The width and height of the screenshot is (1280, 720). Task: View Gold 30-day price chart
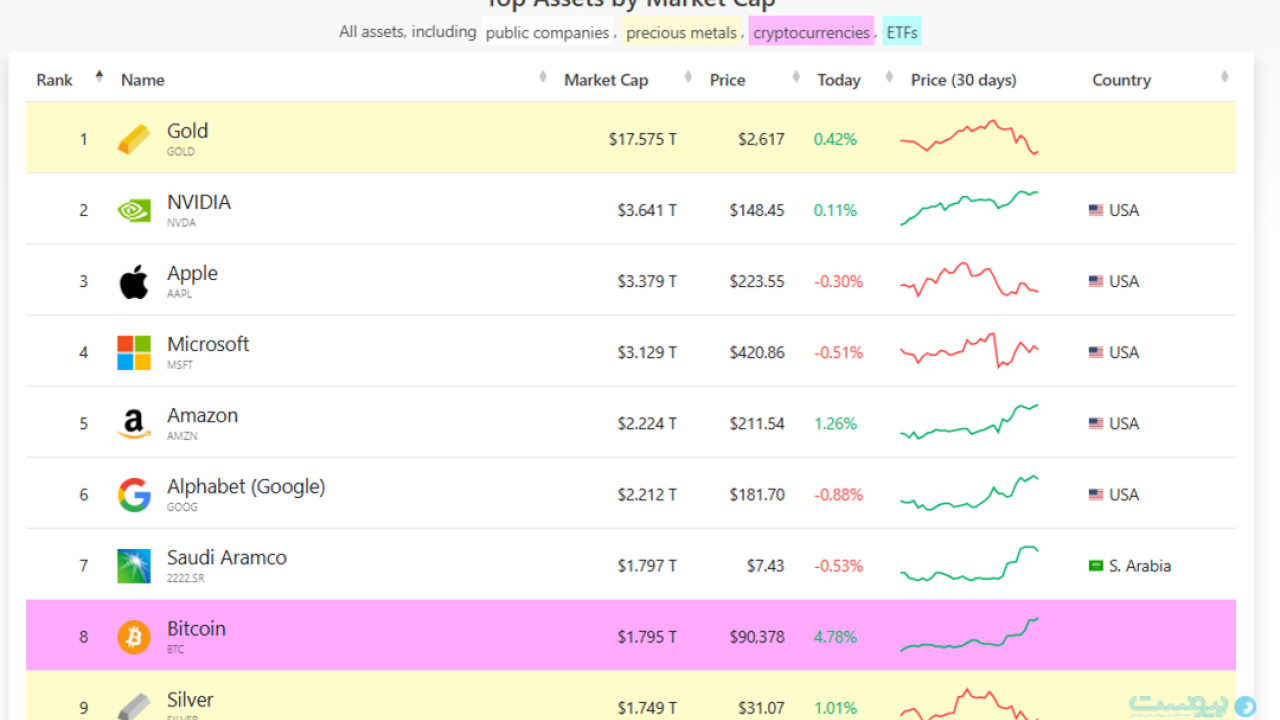969,138
